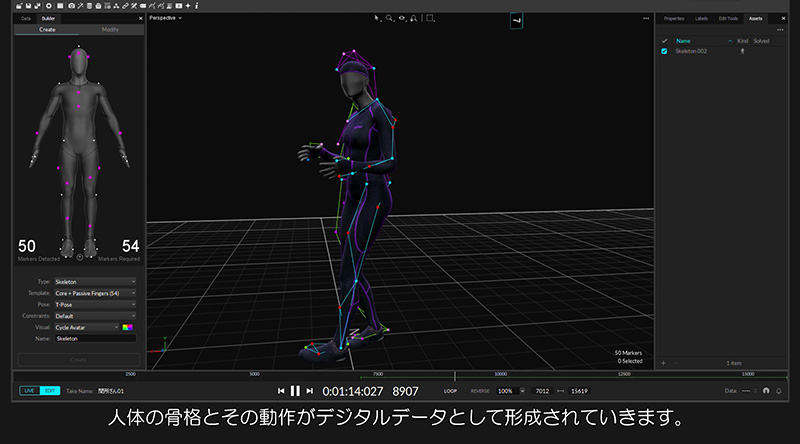Switch to the Edit Tools tab
The width and height of the screenshot is (800, 444).
click(728, 18)
